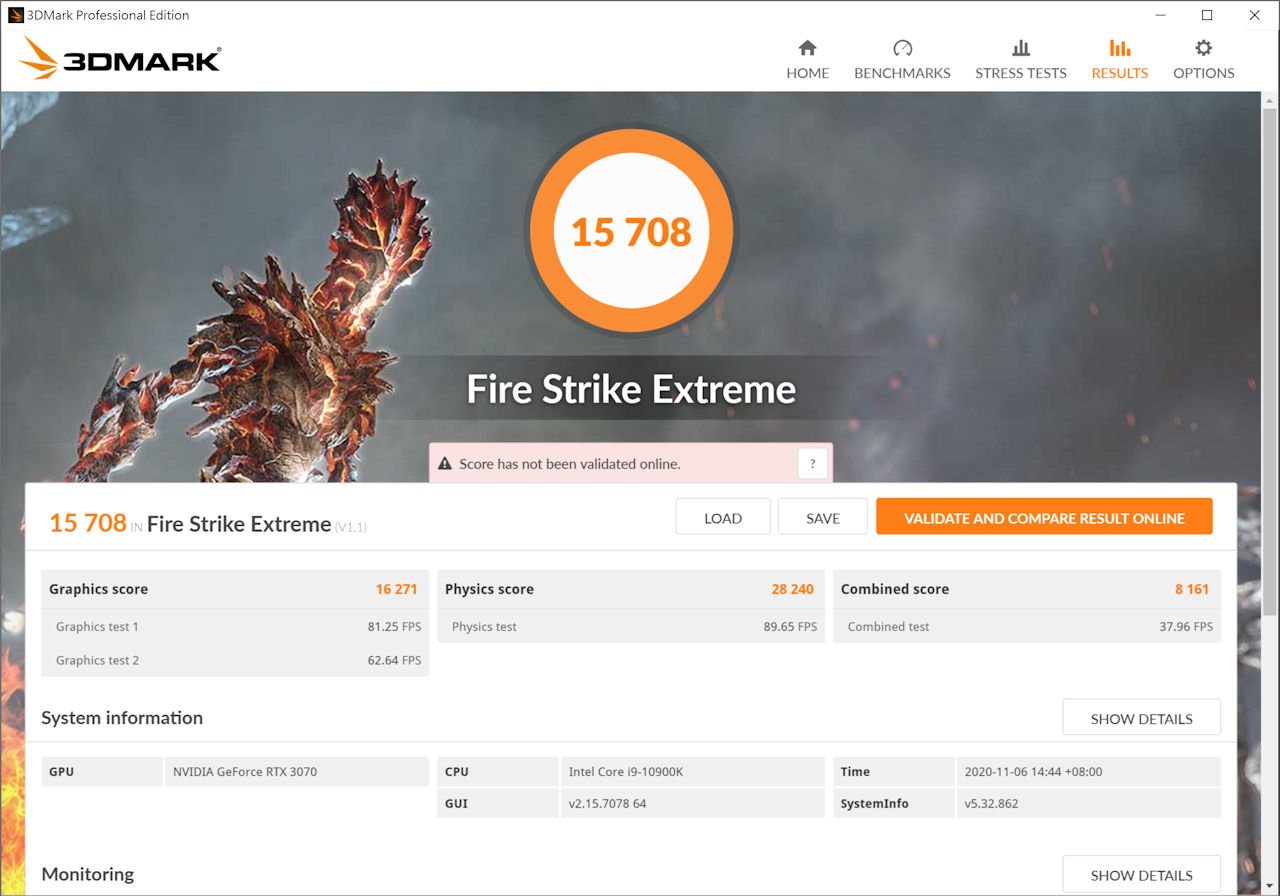The height and width of the screenshot is (896, 1280).
Task: Select the RESULTS tab
Action: pyautogui.click(x=1120, y=60)
